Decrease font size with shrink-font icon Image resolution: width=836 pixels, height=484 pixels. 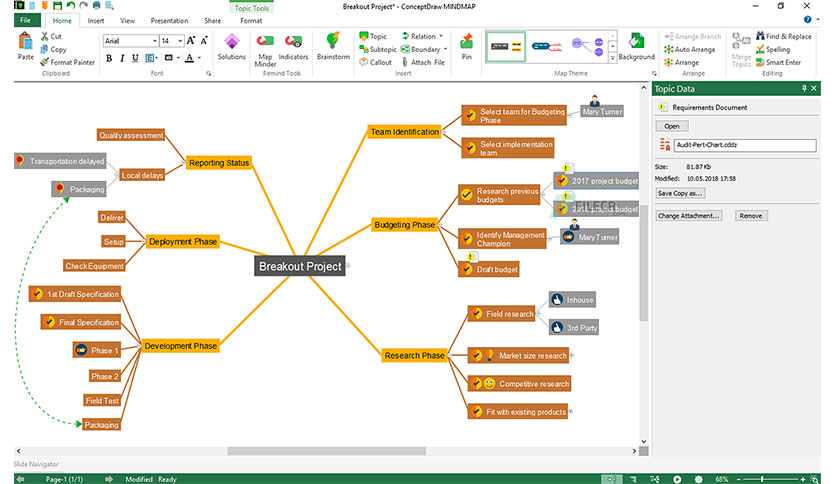pos(204,41)
